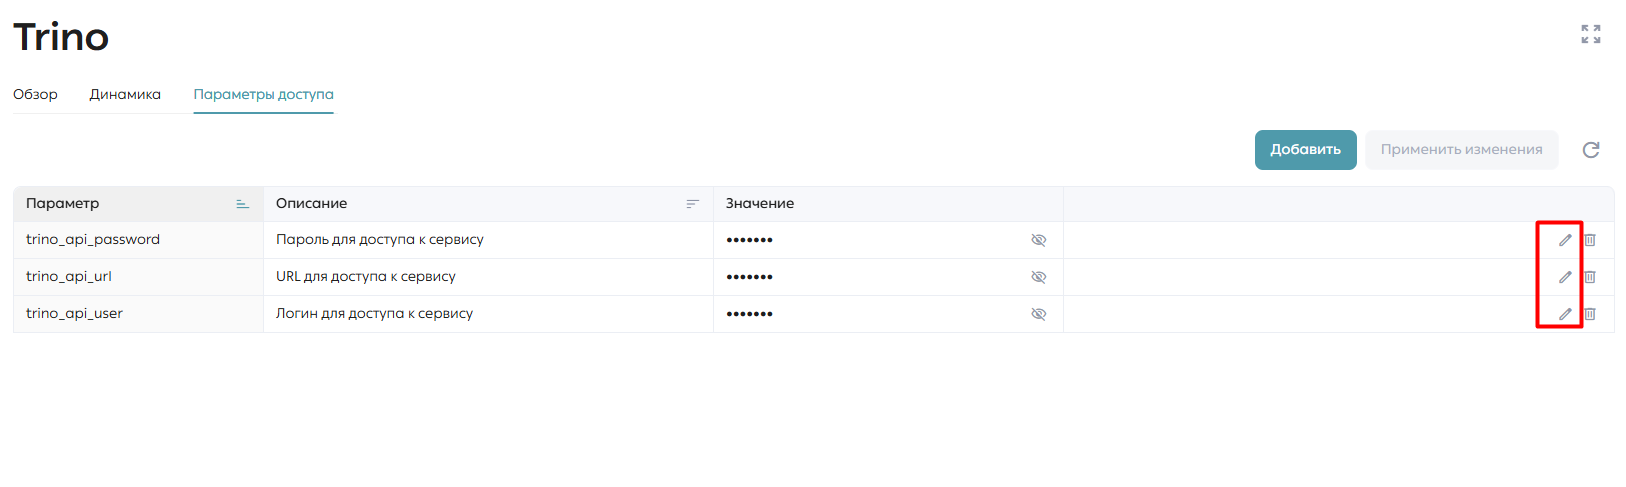
Task: Click the masked value of trino_api_url
Action: coord(750,277)
